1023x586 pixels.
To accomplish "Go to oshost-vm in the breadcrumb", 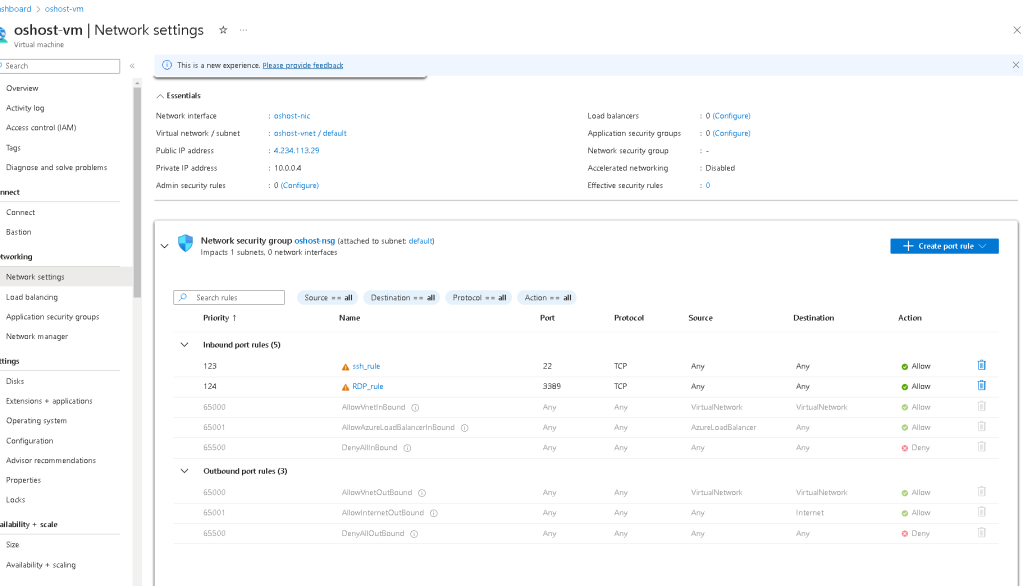I will (x=64, y=9).
